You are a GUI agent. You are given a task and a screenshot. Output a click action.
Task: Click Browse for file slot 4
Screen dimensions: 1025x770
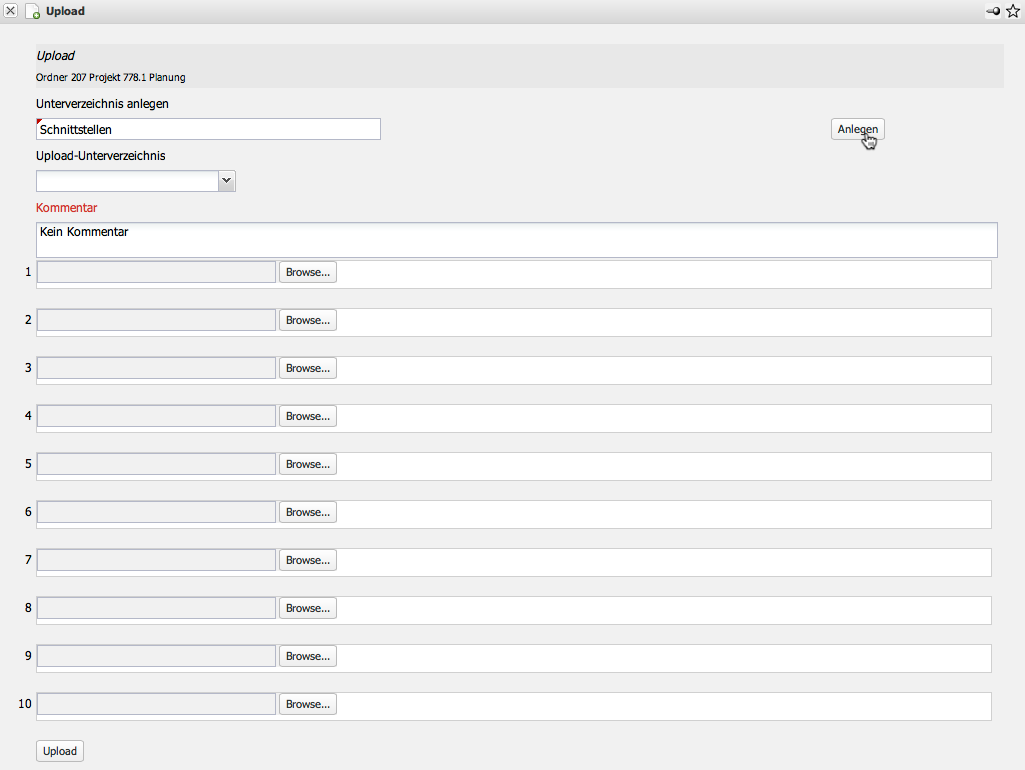pyautogui.click(x=307, y=416)
